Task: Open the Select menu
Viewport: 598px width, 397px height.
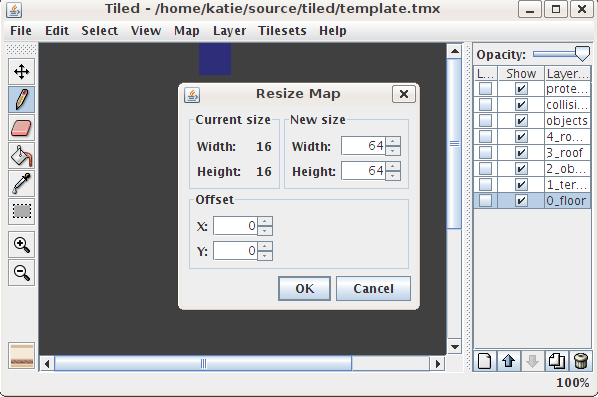Action: tap(100, 31)
